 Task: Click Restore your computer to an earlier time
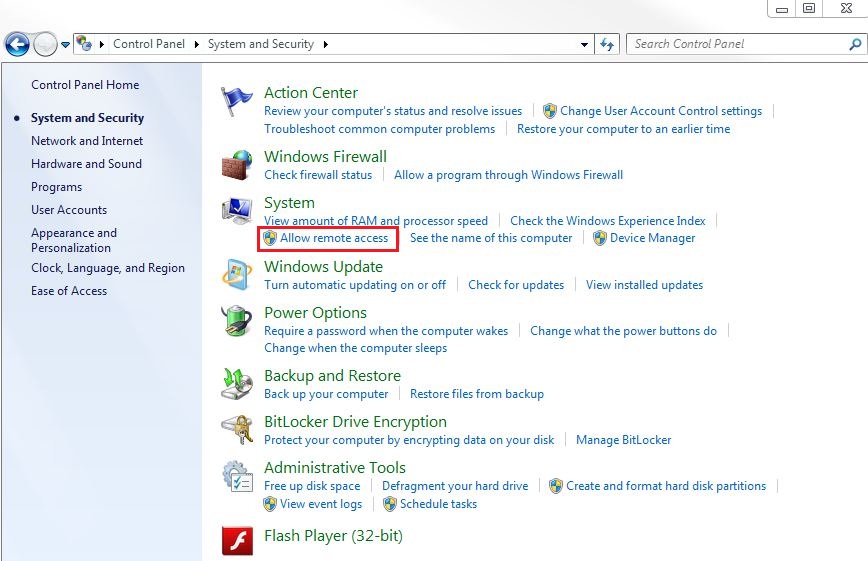pos(623,129)
